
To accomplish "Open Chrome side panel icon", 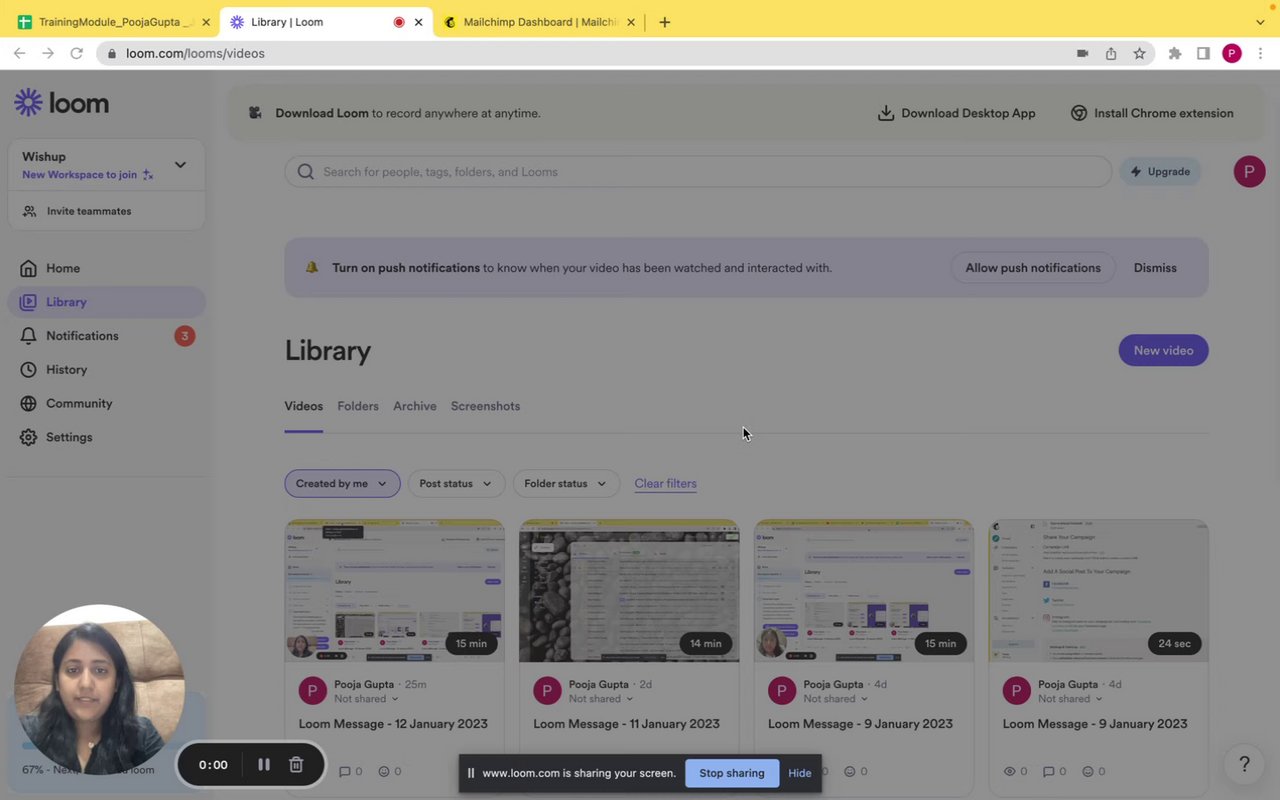I will [1203, 53].
